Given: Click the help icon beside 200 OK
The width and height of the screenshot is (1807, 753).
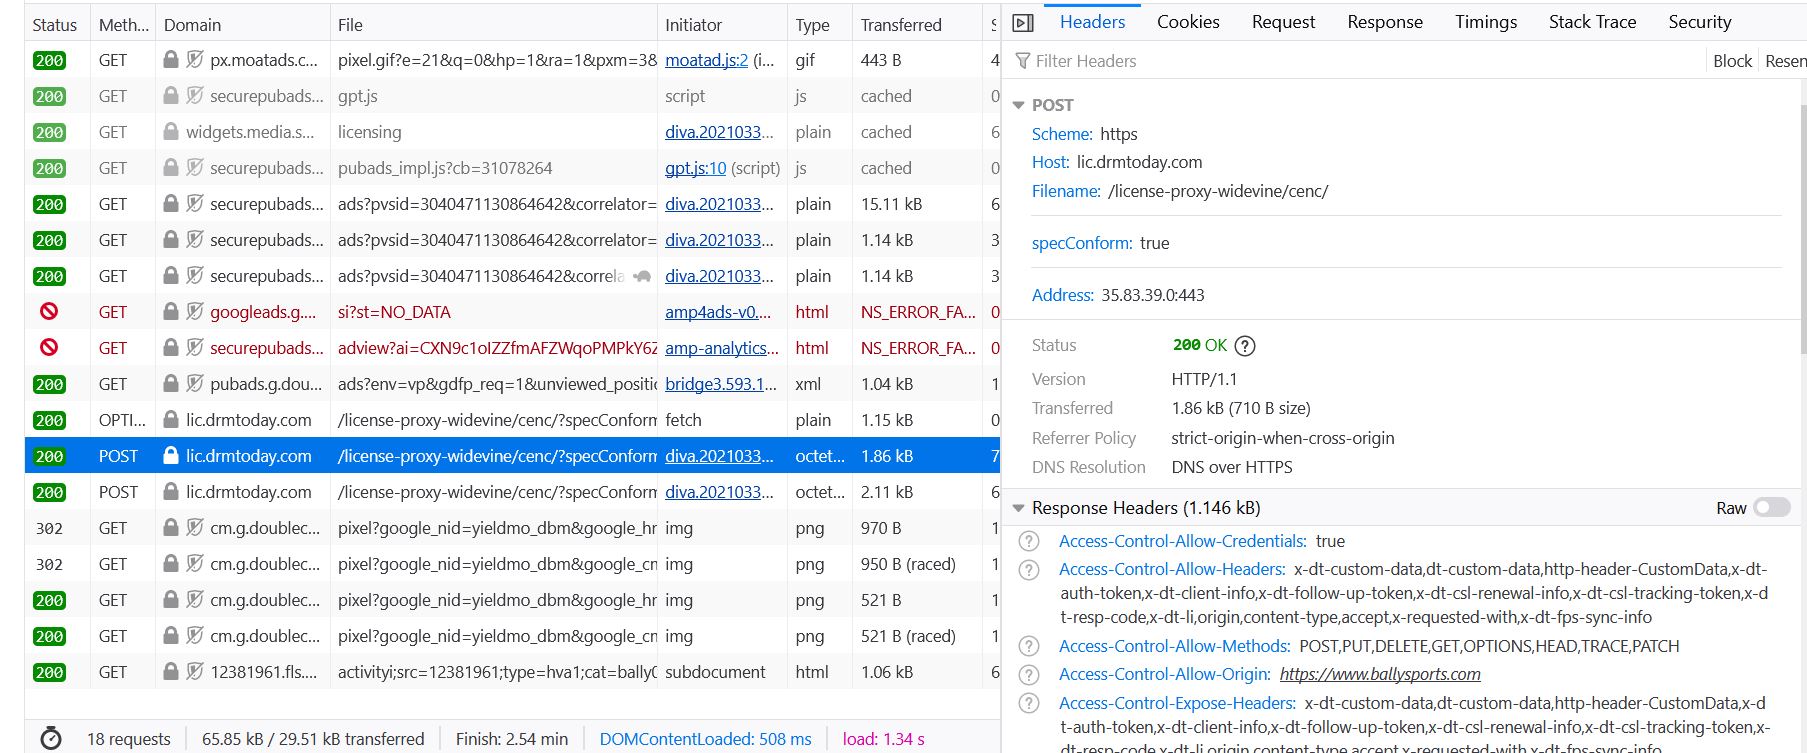Looking at the screenshot, I should click(1245, 346).
